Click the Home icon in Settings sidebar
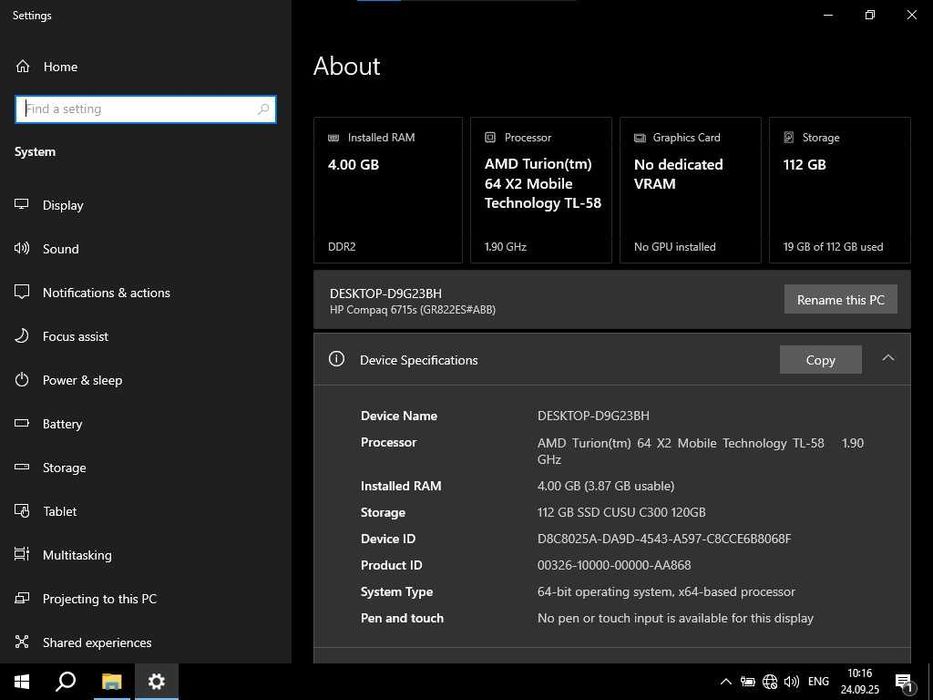 [23, 66]
